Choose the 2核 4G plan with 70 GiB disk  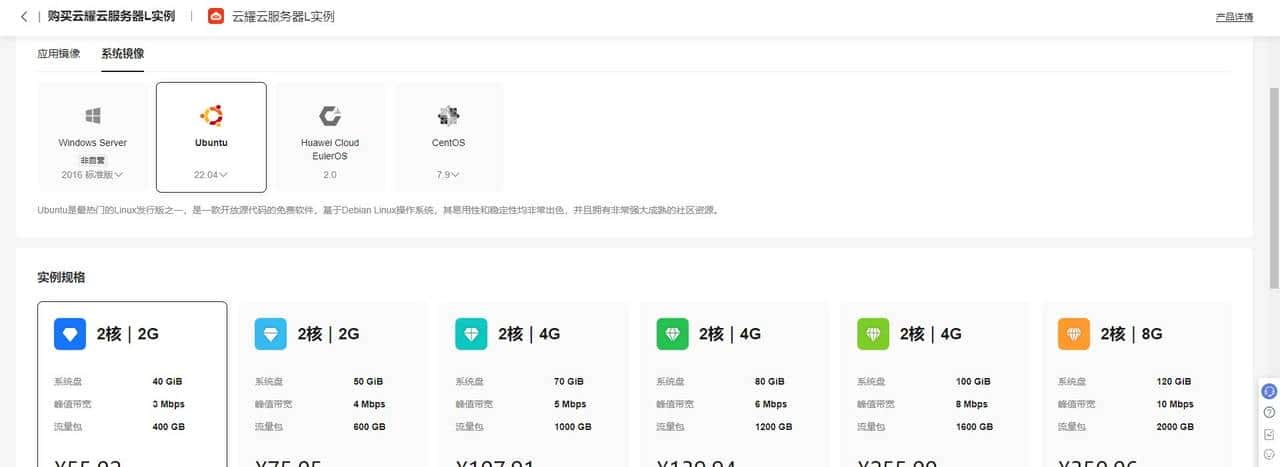point(534,384)
